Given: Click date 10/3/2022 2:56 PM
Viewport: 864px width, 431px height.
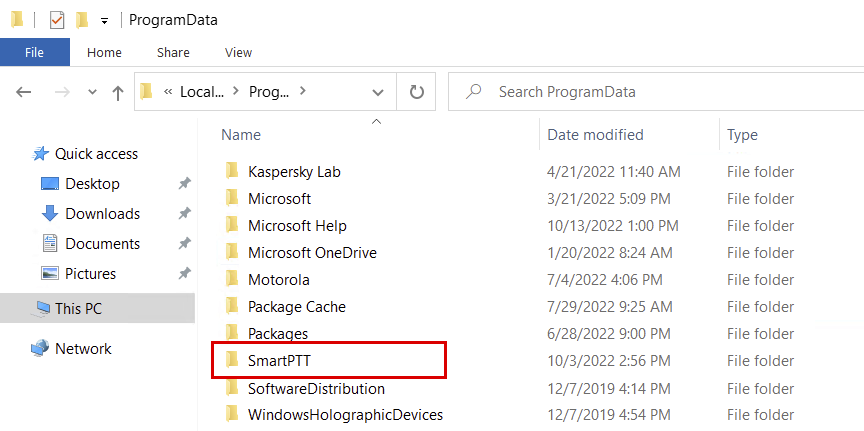Looking at the screenshot, I should click(x=609, y=361).
